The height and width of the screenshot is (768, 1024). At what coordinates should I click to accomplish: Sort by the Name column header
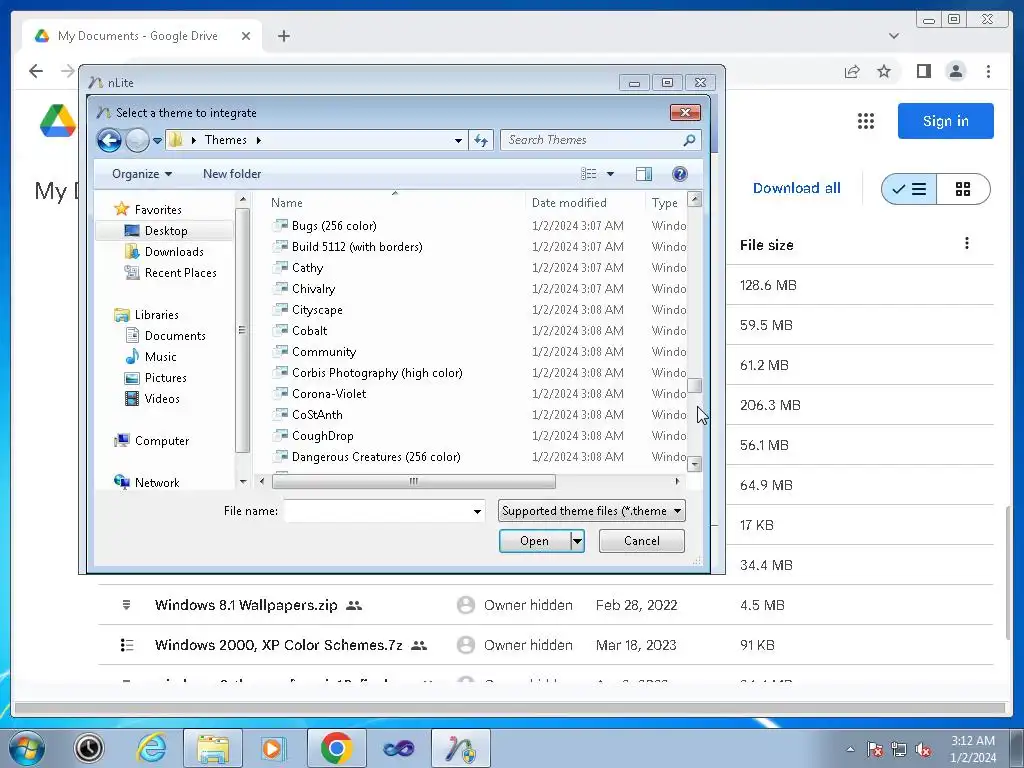pos(287,202)
